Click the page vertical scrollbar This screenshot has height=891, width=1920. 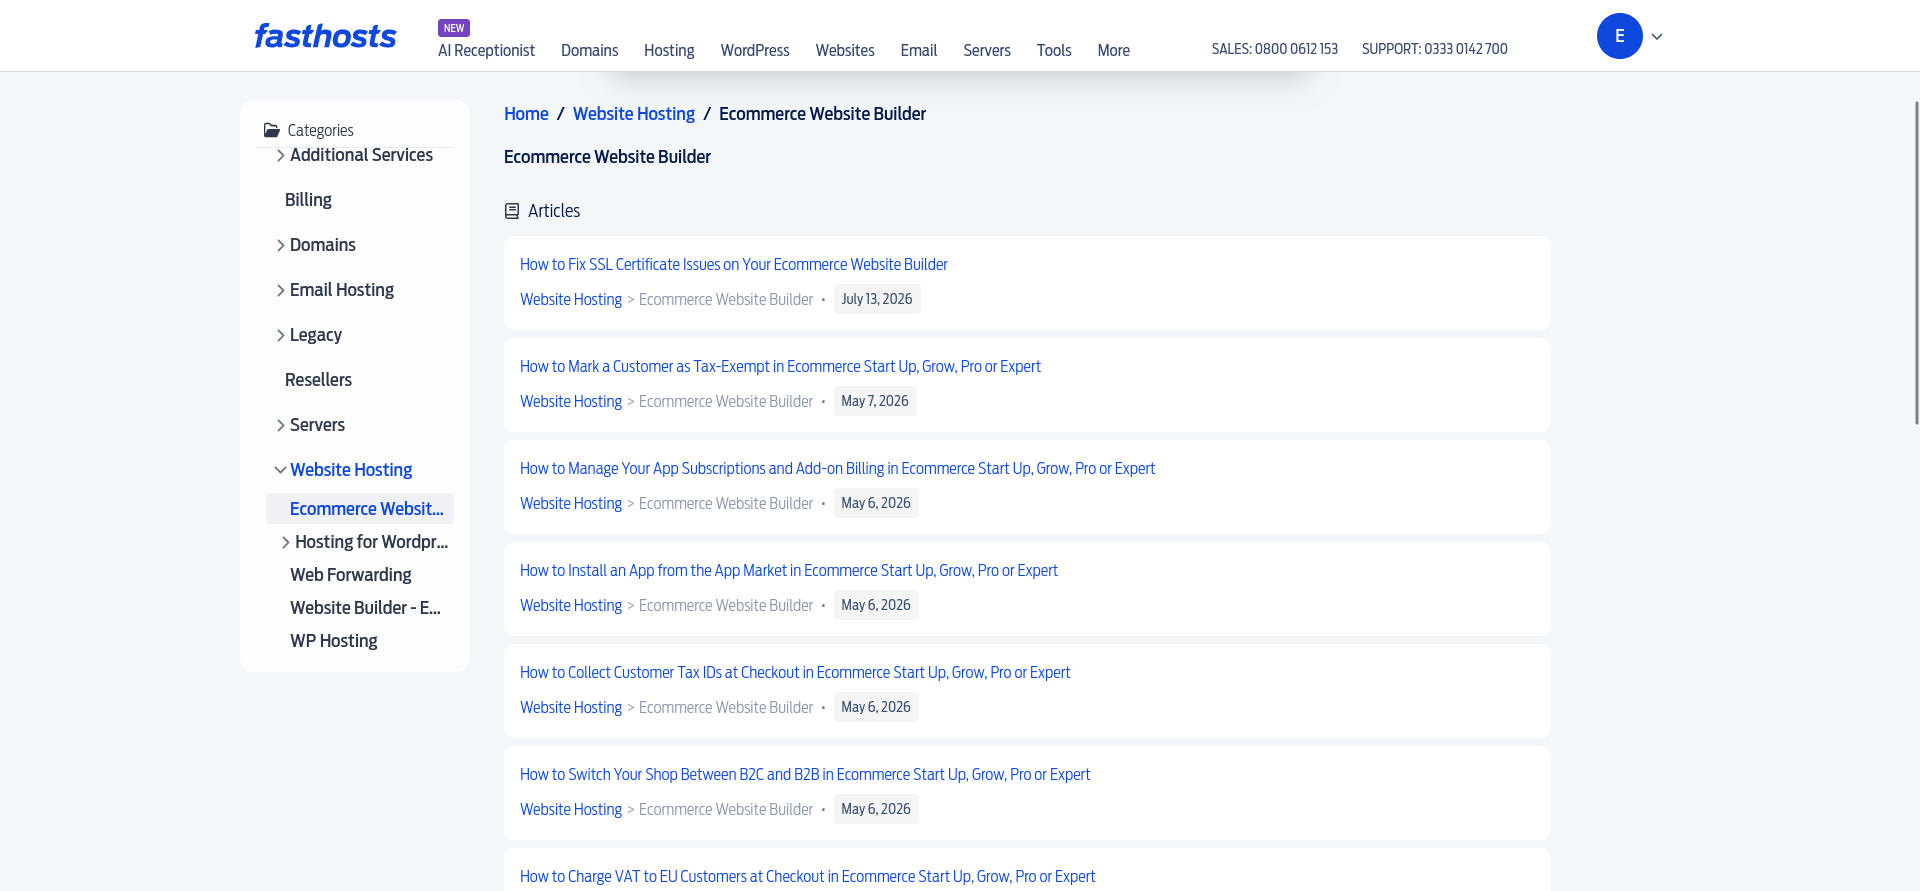pos(1916,262)
